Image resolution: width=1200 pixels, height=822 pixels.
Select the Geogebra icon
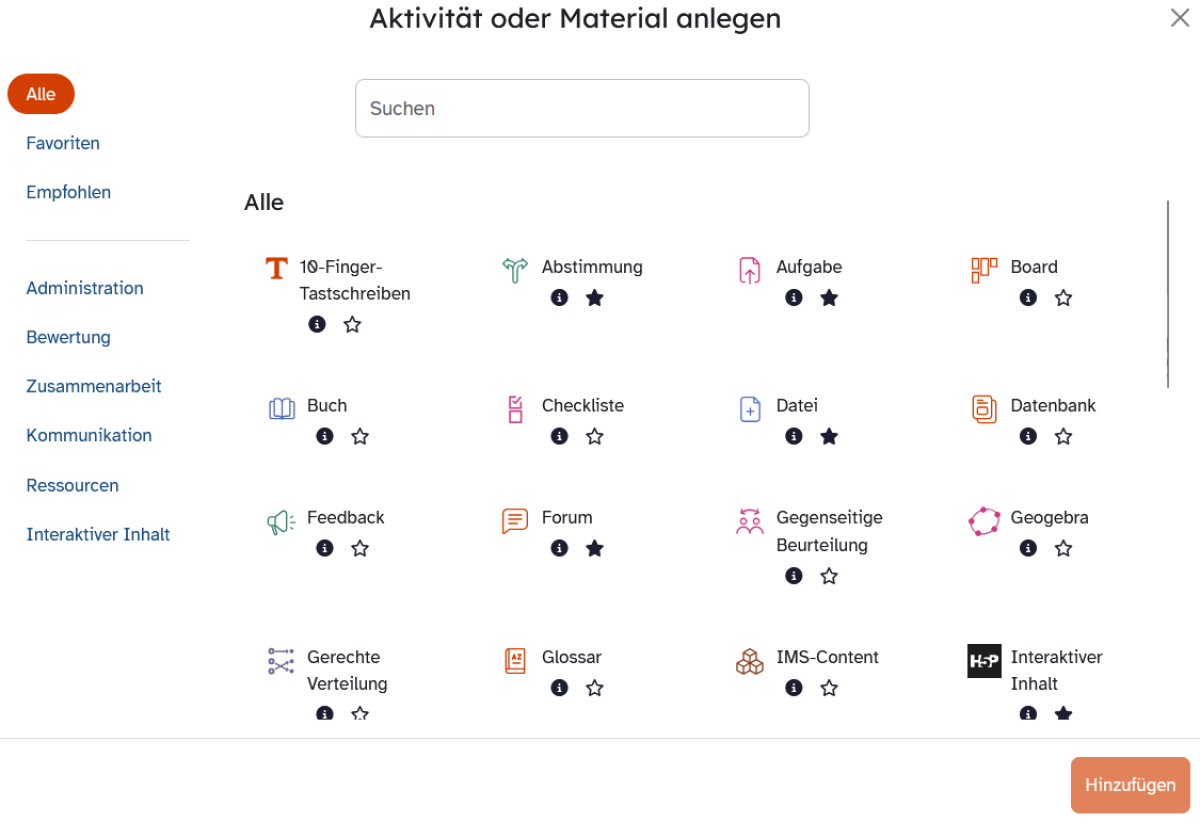click(x=984, y=521)
